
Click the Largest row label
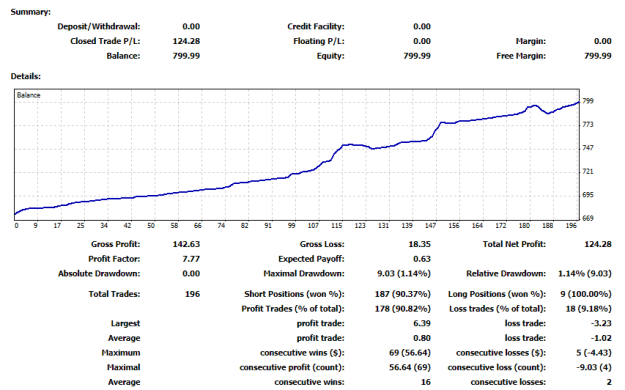point(125,323)
